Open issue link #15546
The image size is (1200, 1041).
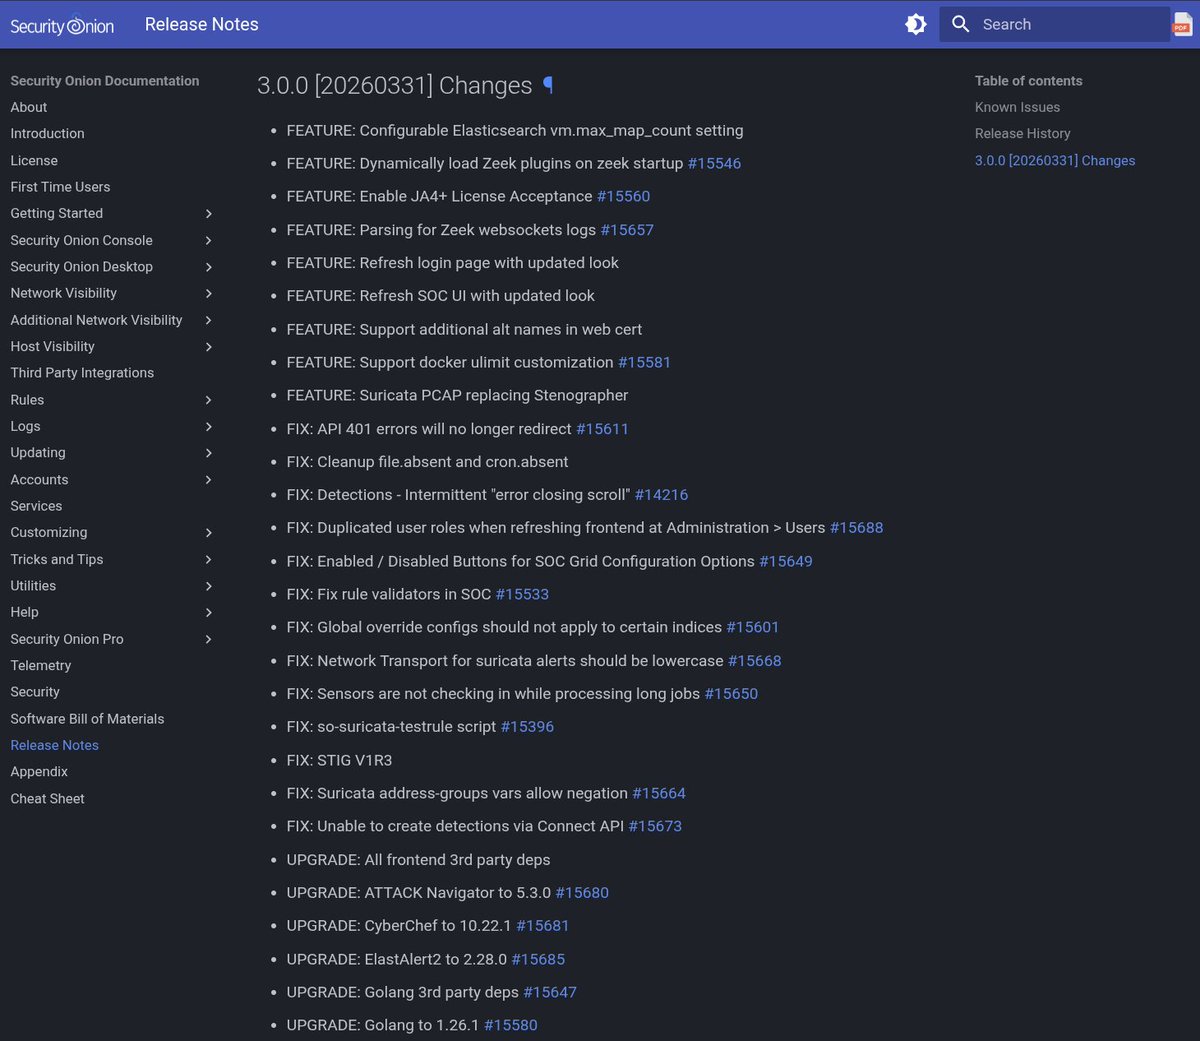click(x=714, y=163)
